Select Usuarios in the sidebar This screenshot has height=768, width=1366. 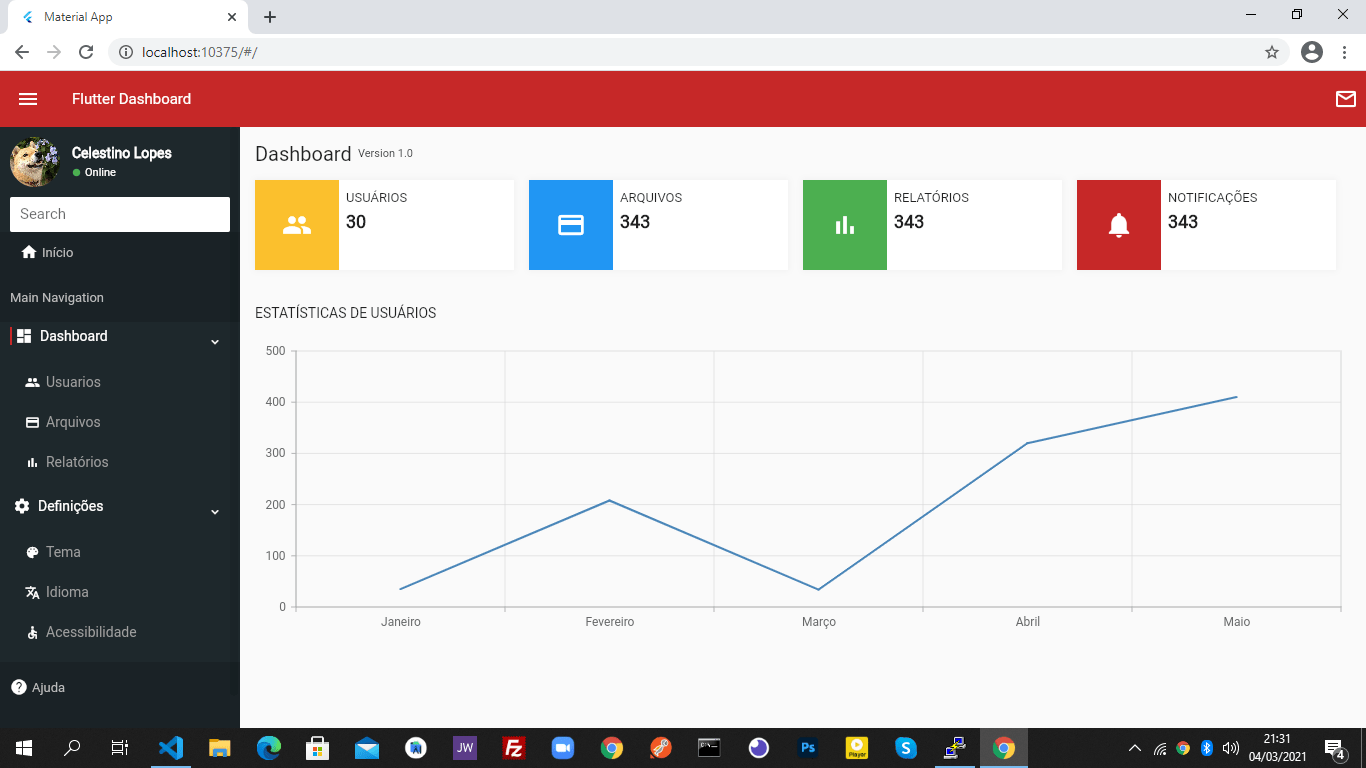coord(74,381)
